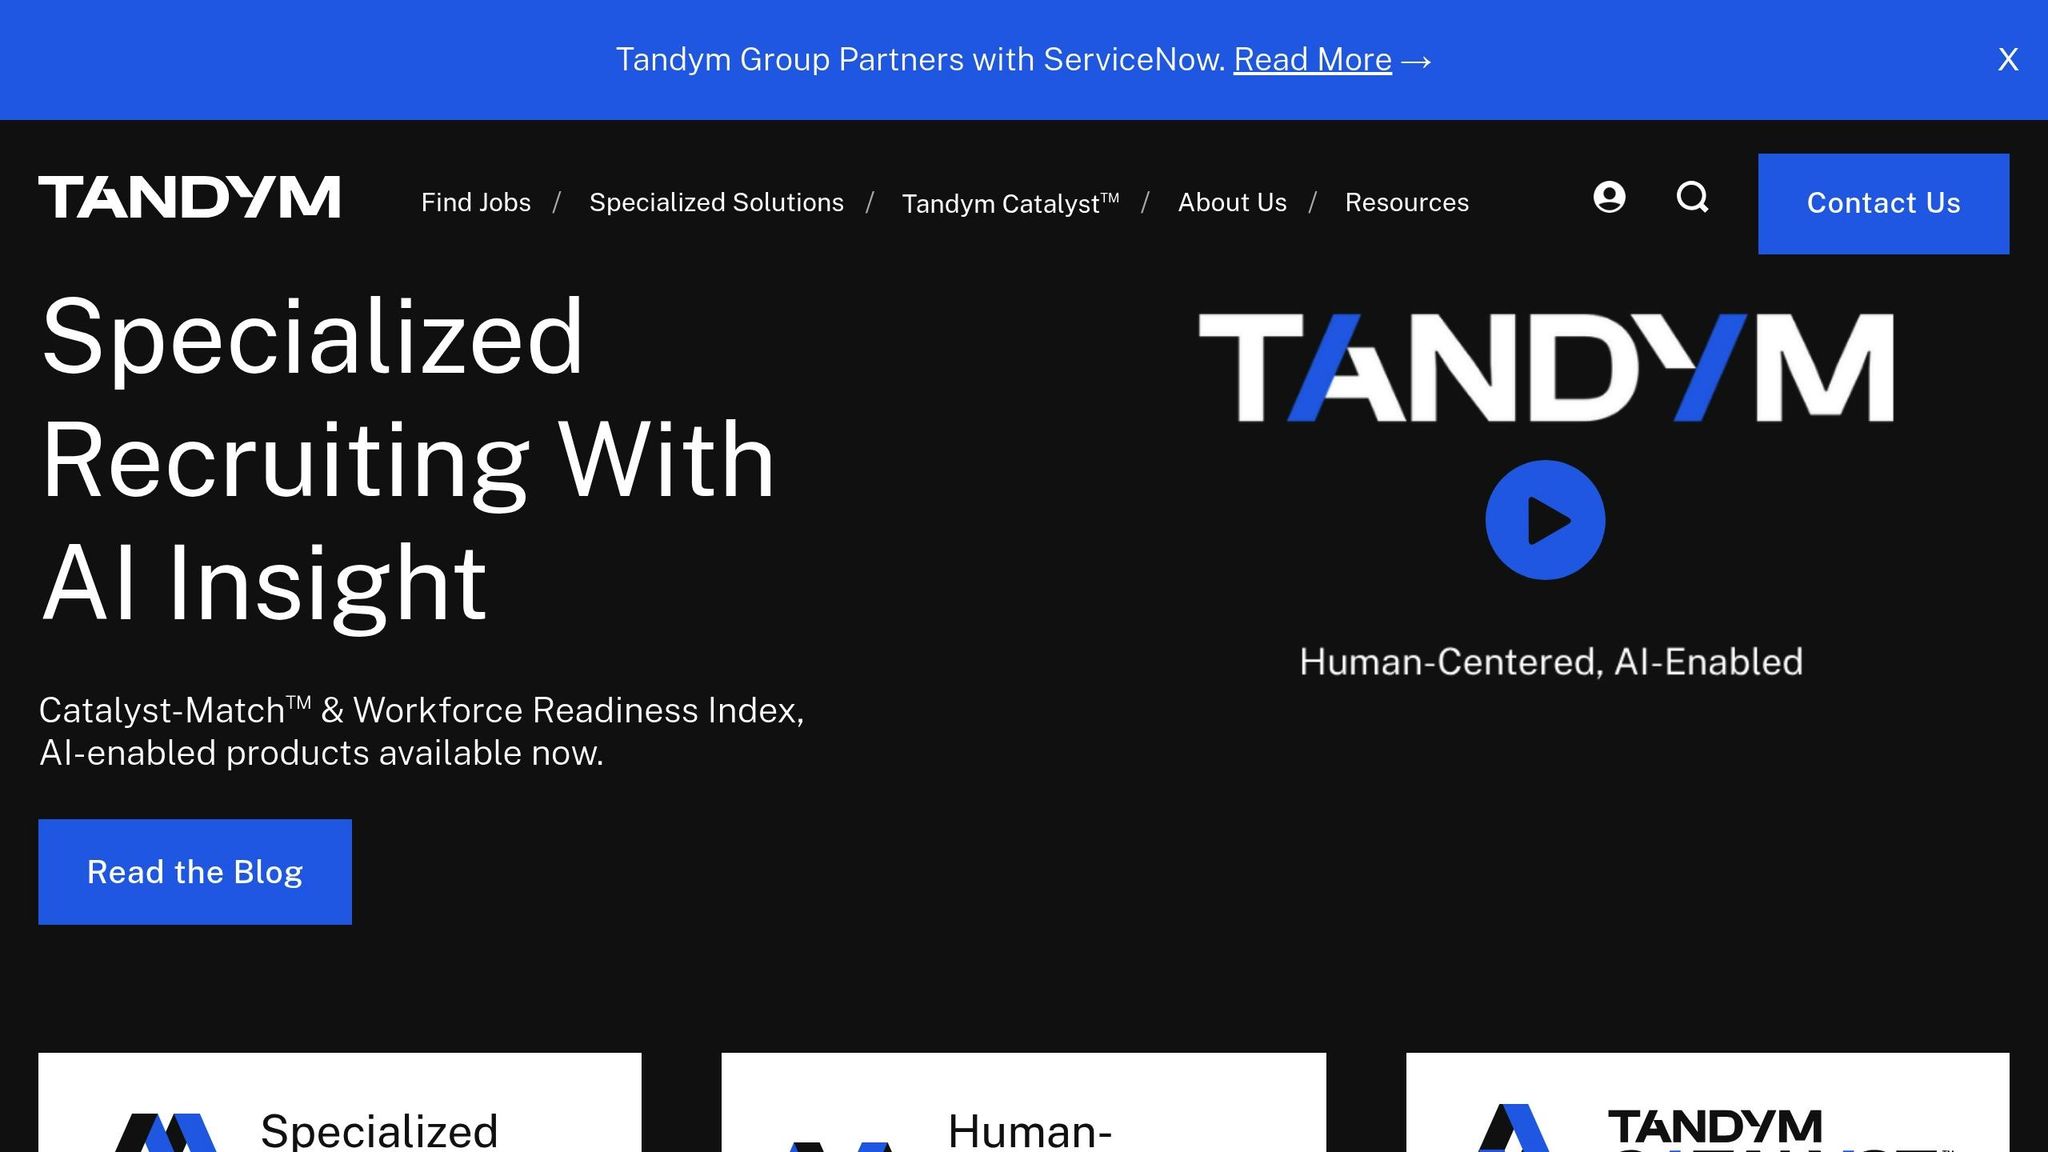Viewport: 2048px width, 1152px height.
Task: Click the Human-Centered, AI-Enabled caption
Action: [x=1550, y=660]
